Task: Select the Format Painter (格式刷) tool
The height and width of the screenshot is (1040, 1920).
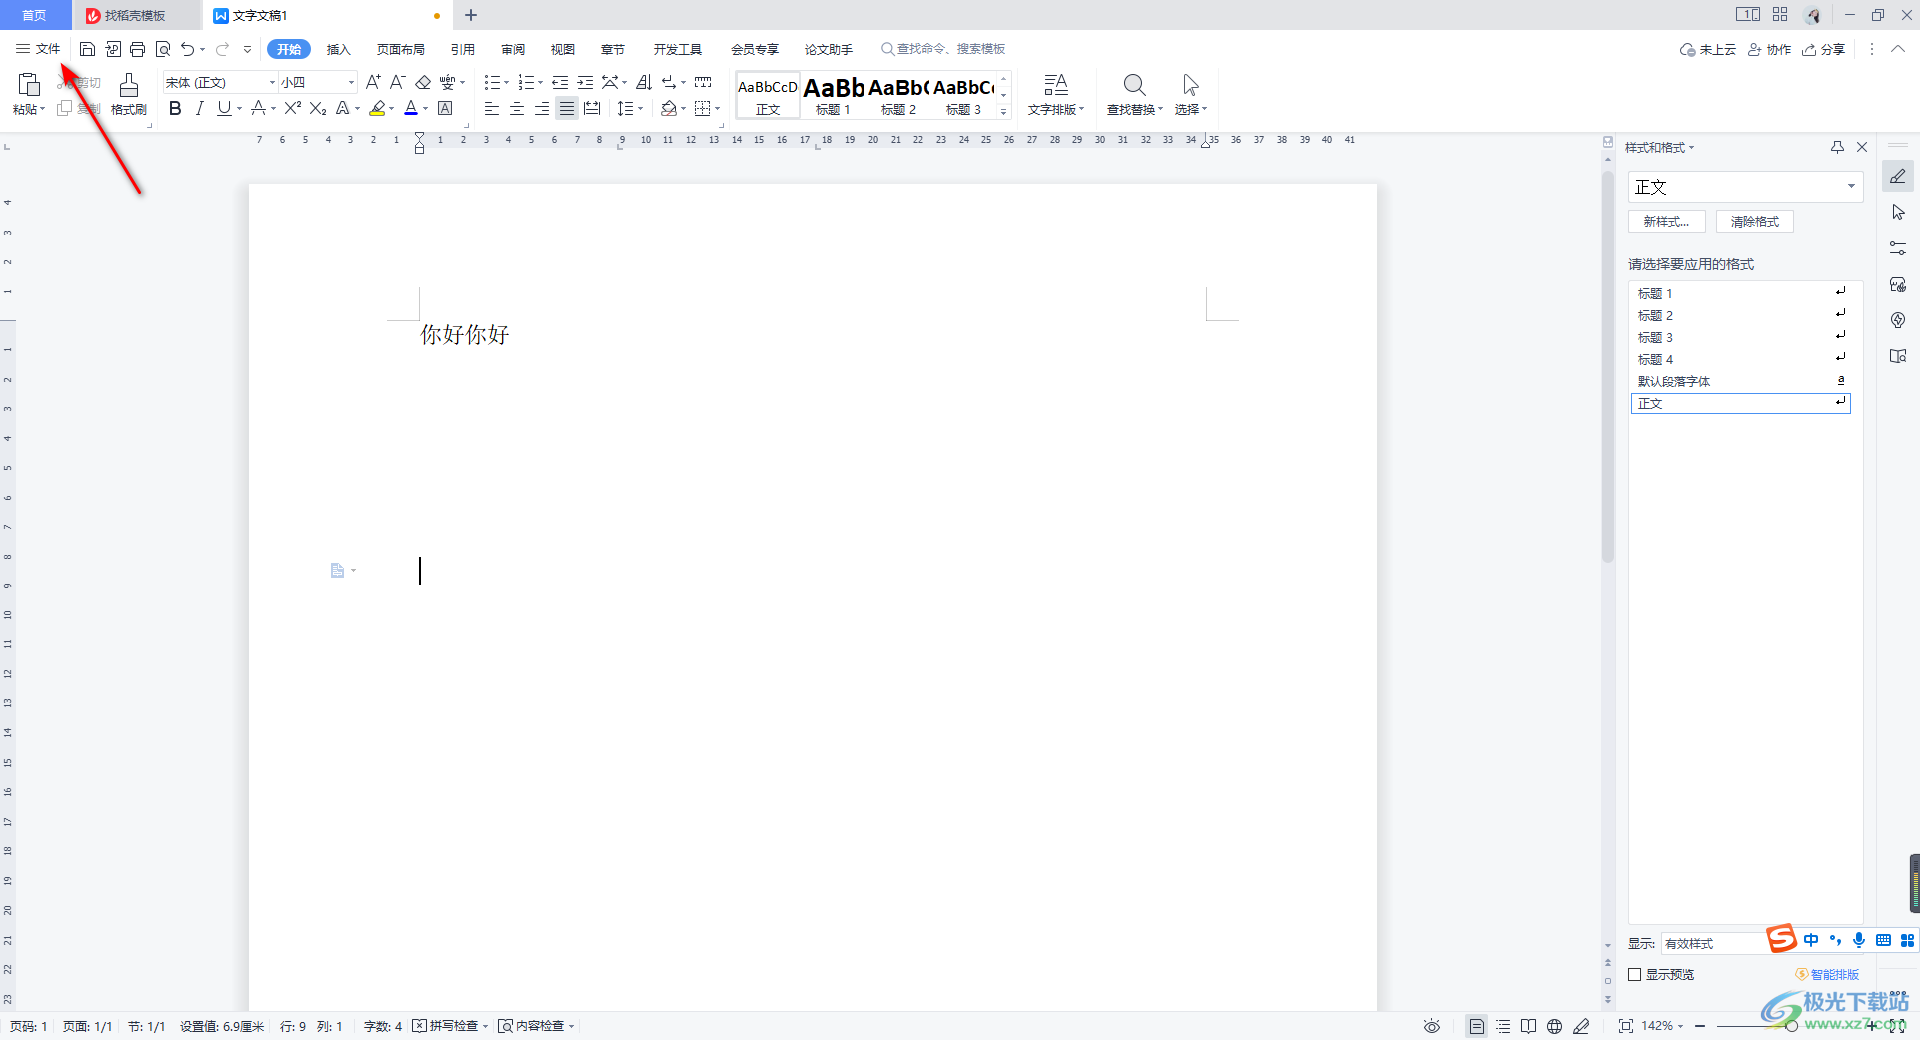Action: (129, 95)
